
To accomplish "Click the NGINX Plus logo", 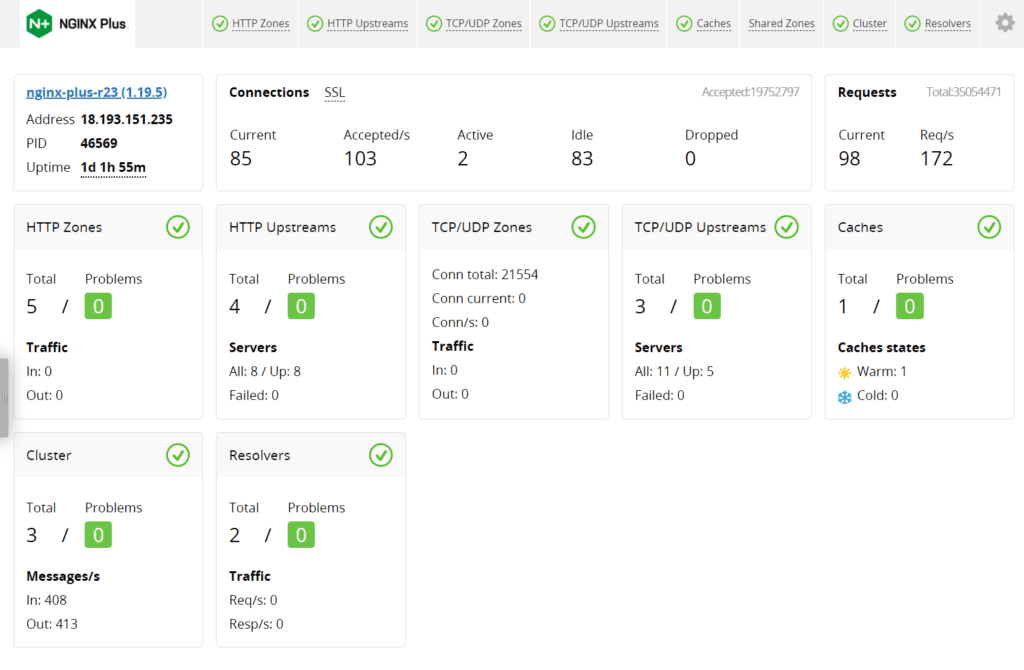I will [78, 23].
